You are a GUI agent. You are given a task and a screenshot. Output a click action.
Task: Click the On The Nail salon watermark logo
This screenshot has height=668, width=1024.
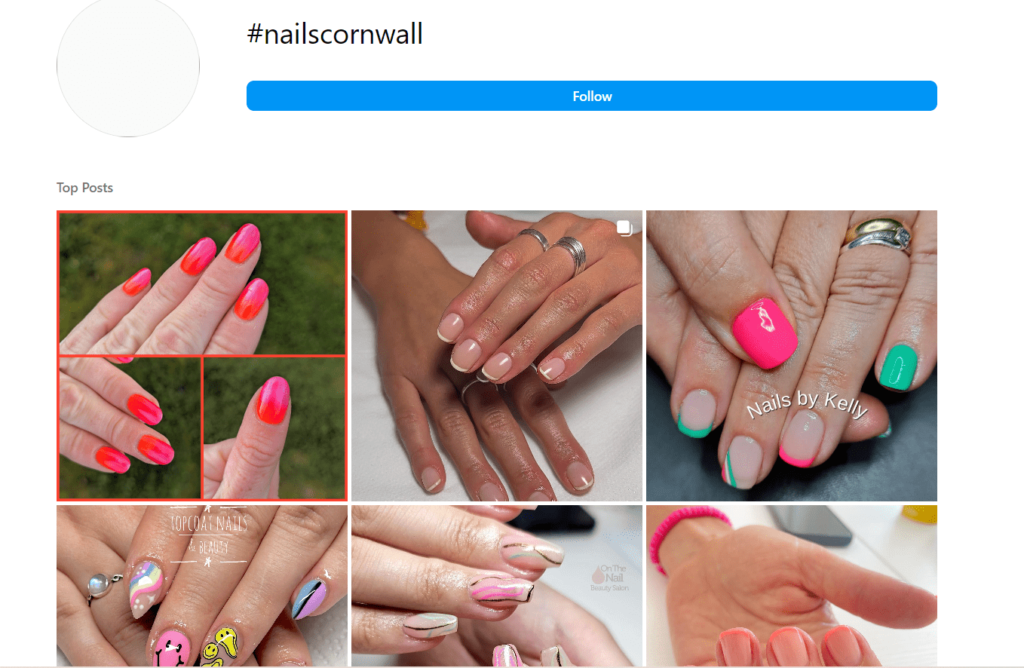610,578
